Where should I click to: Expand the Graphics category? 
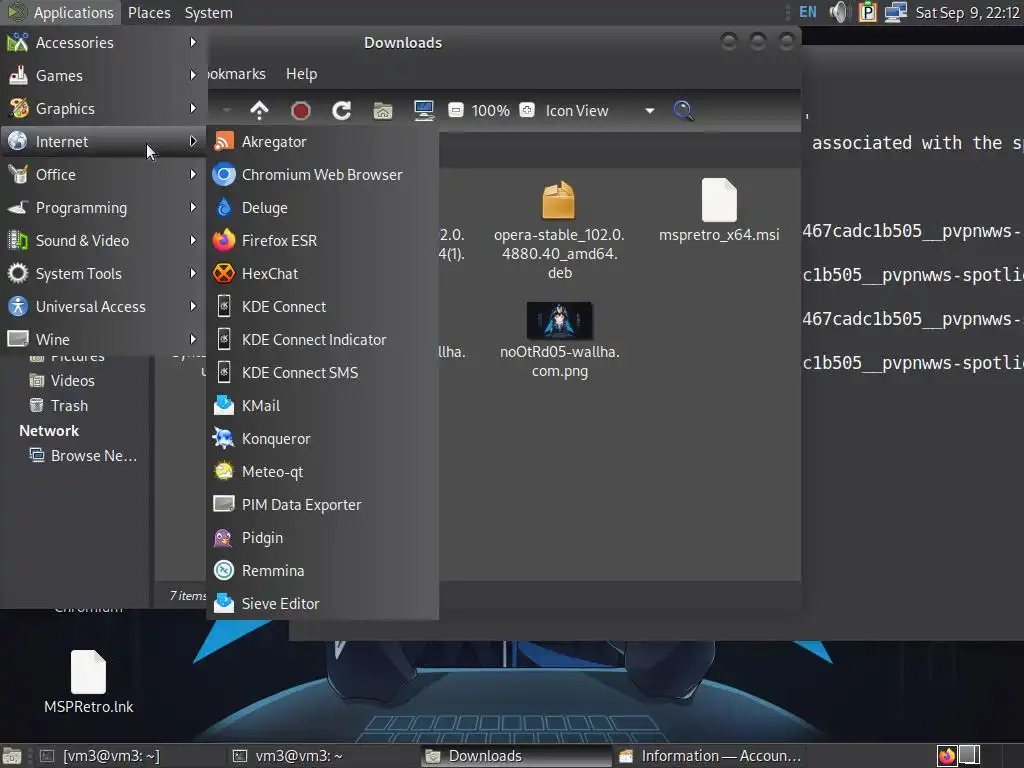(104, 108)
